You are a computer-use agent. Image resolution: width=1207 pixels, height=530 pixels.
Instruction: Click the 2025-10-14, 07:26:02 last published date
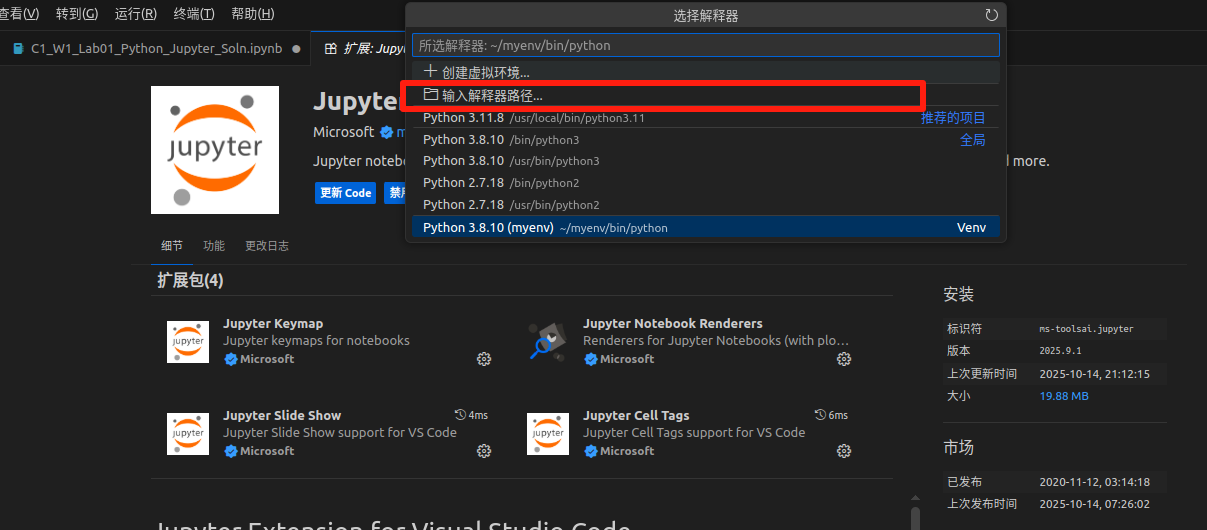point(1095,504)
